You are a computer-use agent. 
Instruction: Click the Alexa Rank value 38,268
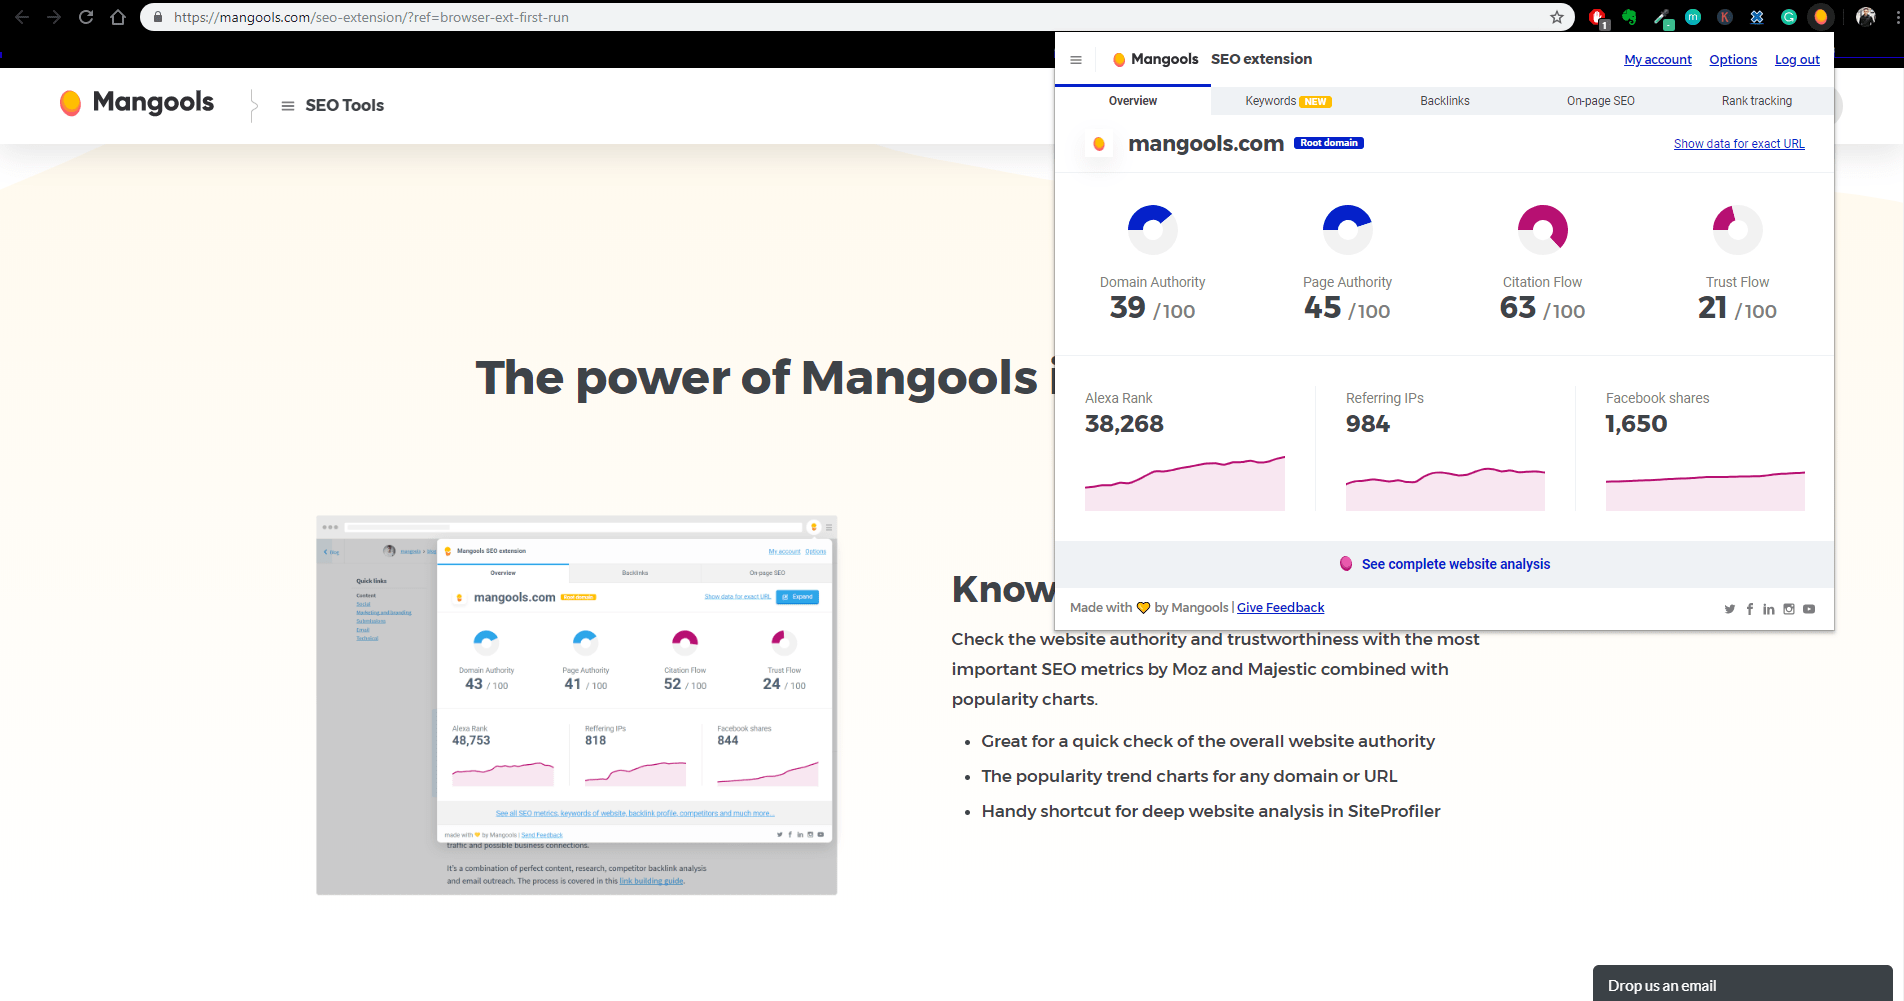1124,424
